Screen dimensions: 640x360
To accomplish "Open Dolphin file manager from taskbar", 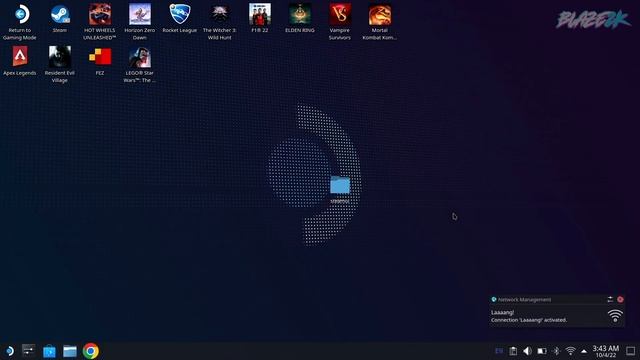I will coord(70,351).
